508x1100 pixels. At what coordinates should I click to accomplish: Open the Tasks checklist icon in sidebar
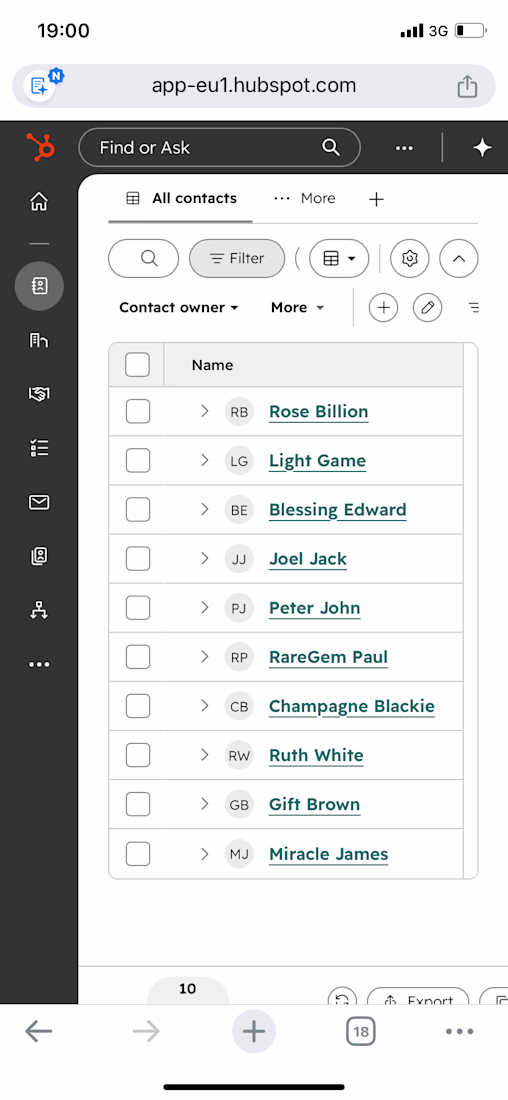(x=39, y=448)
